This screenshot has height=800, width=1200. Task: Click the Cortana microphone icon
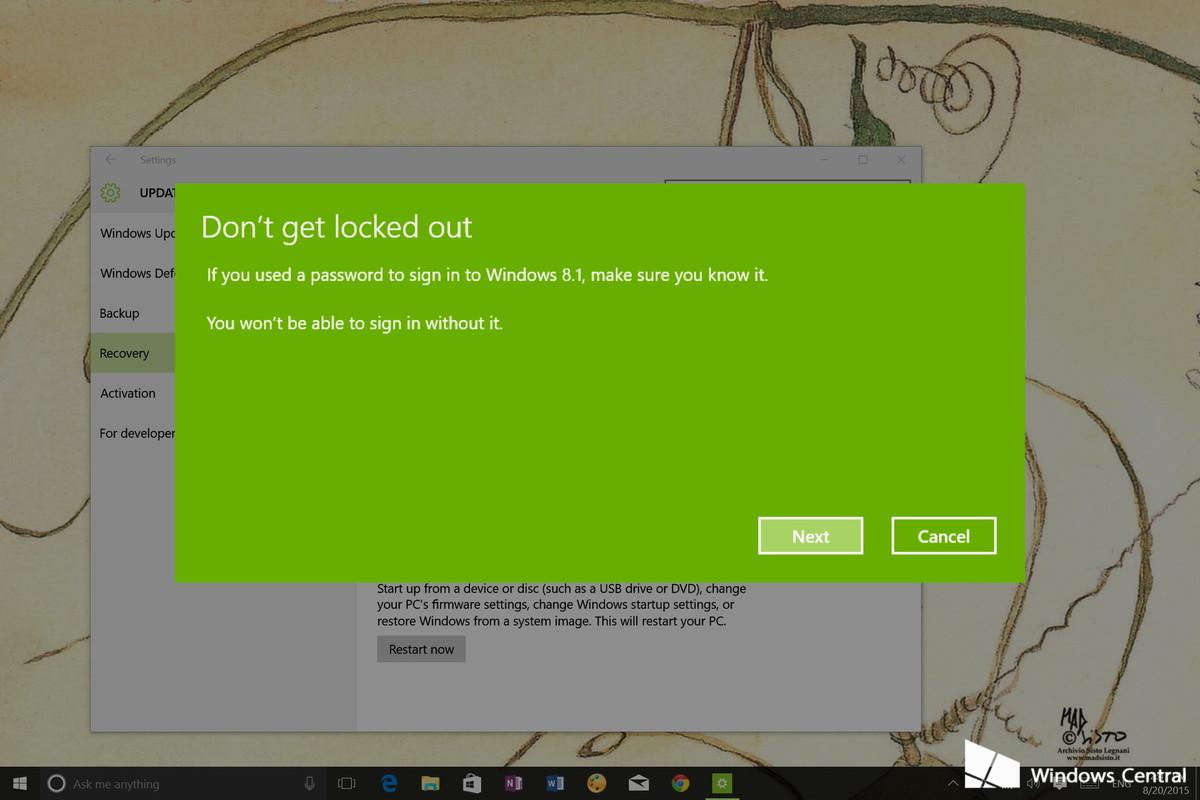pos(309,783)
